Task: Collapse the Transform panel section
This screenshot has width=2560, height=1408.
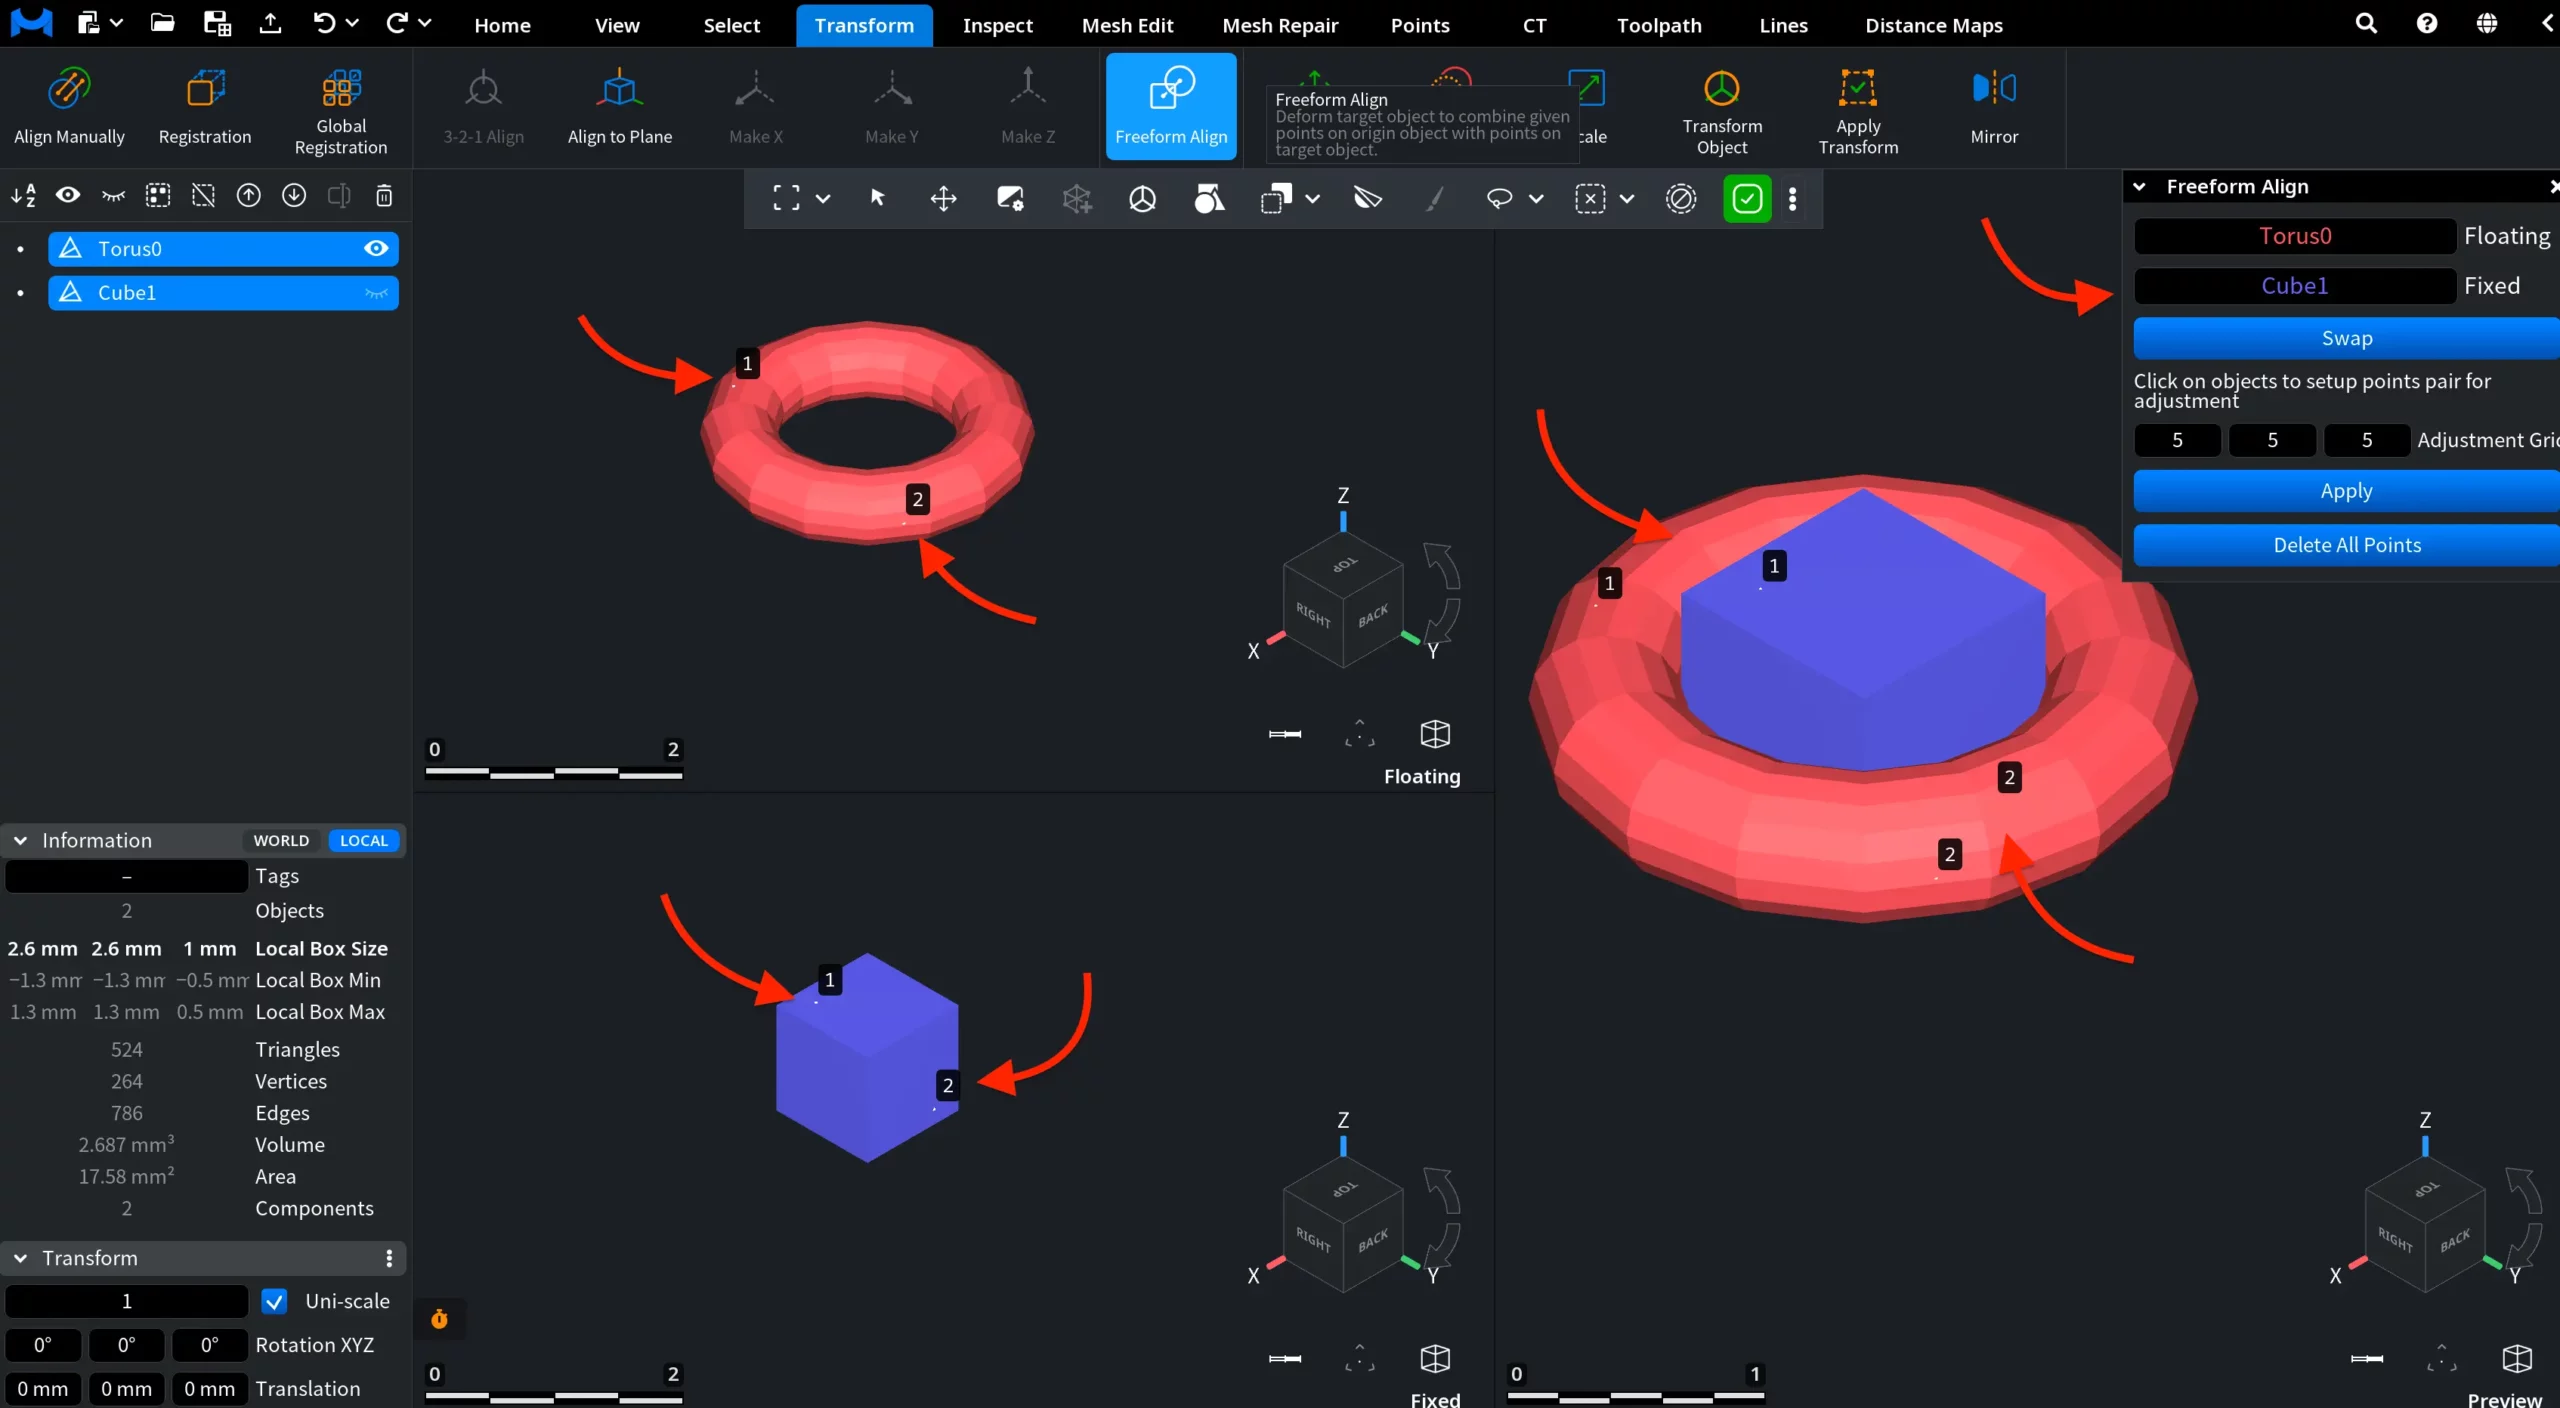Action: 20,1258
